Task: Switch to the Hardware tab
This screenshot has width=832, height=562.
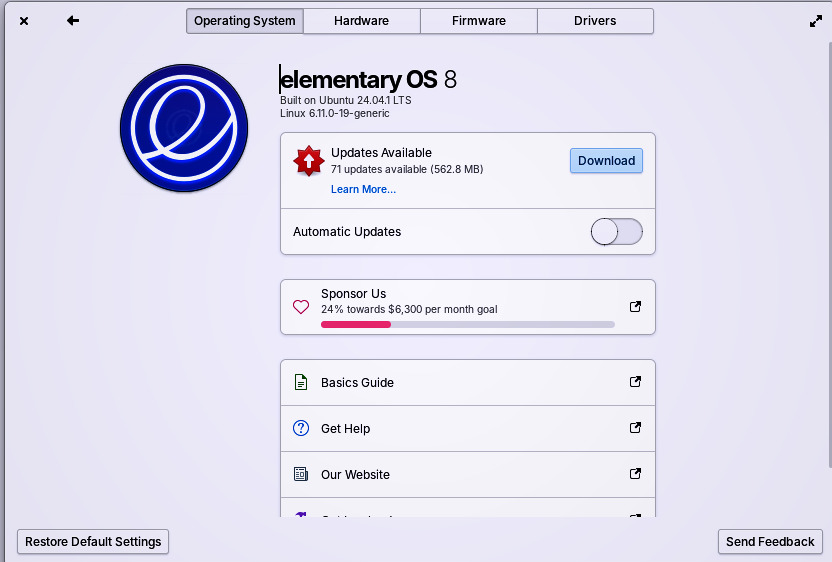Action: coord(361,21)
